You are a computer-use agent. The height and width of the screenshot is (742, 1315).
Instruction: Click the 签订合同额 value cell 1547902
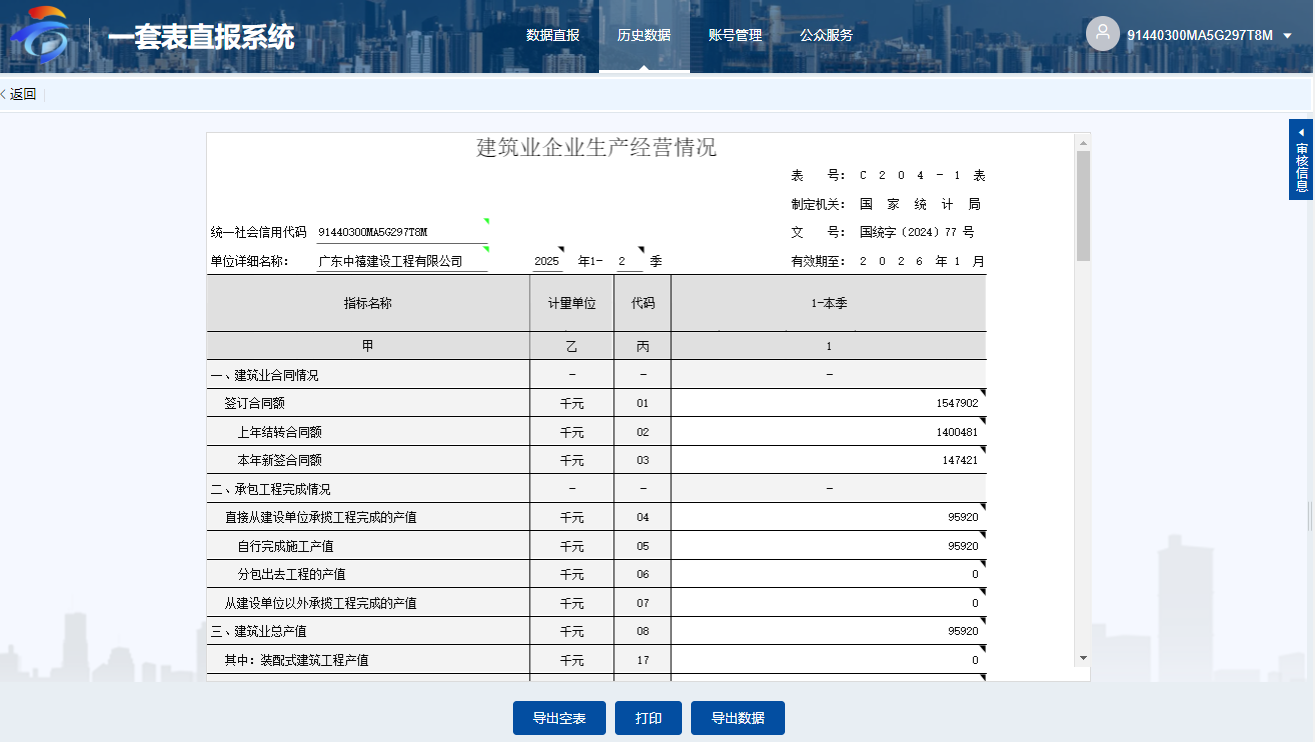click(x=828, y=403)
